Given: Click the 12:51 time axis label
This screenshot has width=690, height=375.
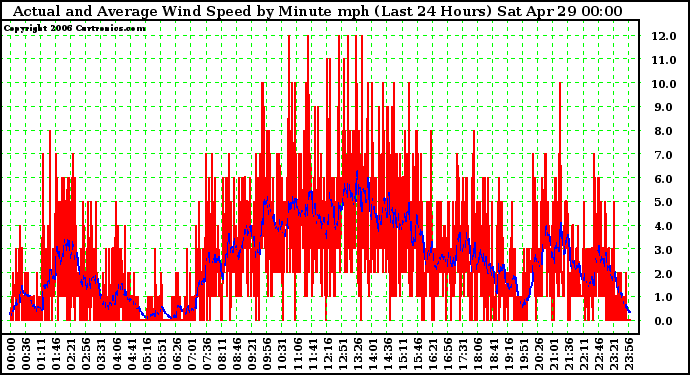Looking at the screenshot, I should (x=342, y=354).
